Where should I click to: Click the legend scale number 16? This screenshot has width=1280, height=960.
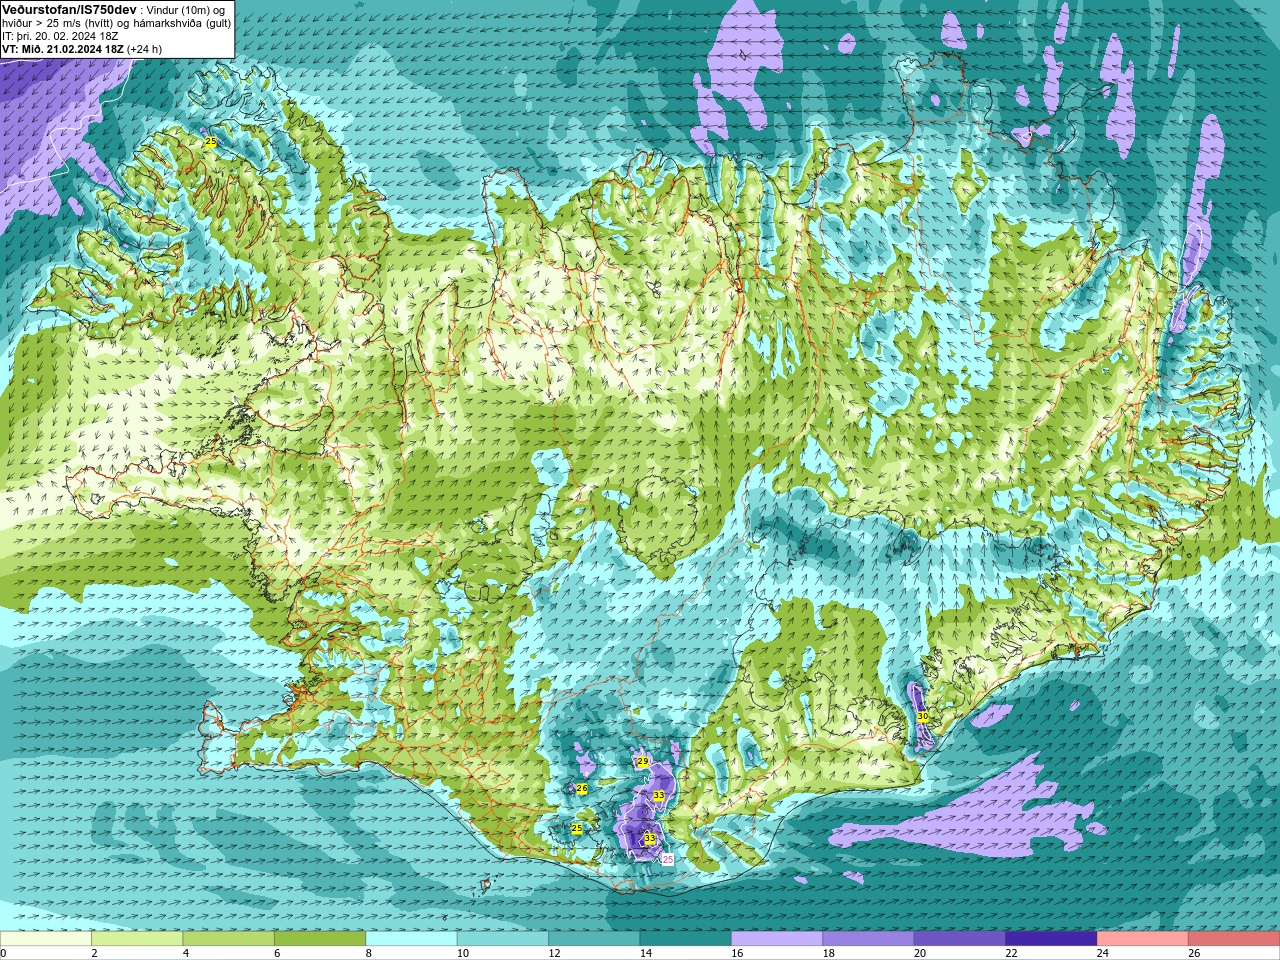[x=737, y=953]
